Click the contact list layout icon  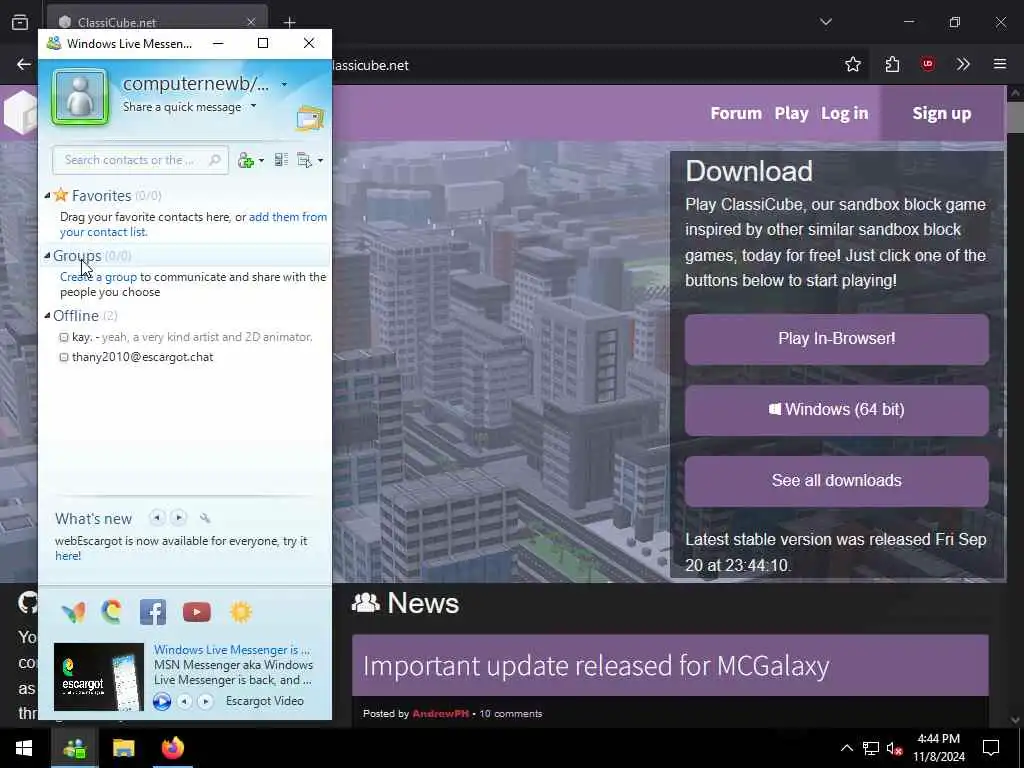coord(281,160)
